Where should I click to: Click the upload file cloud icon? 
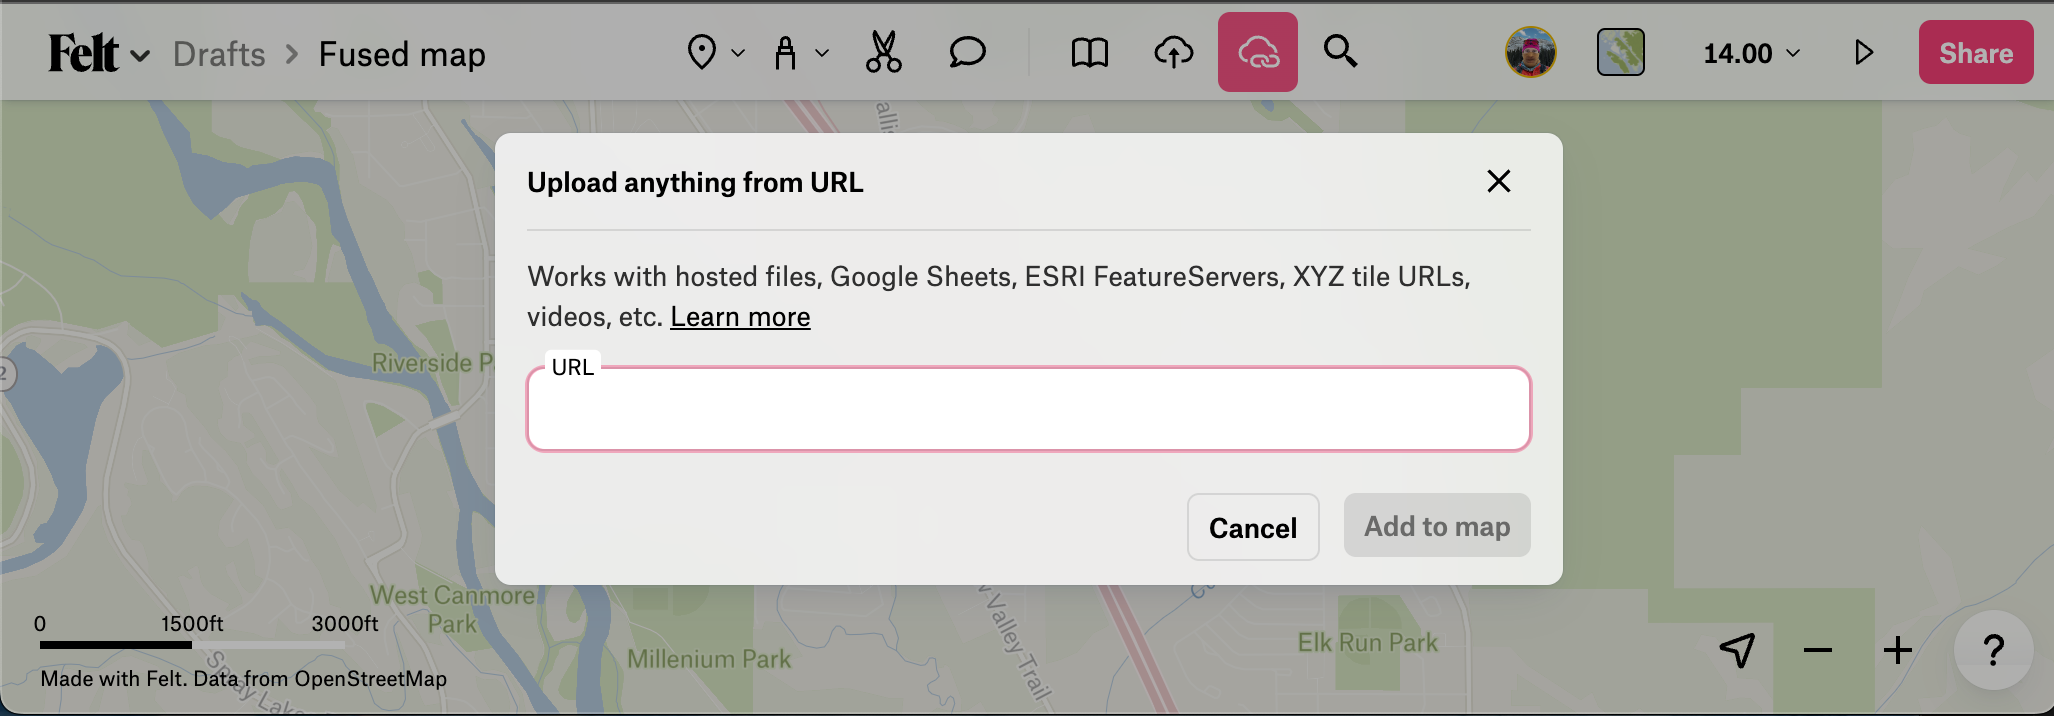pos(1173,53)
